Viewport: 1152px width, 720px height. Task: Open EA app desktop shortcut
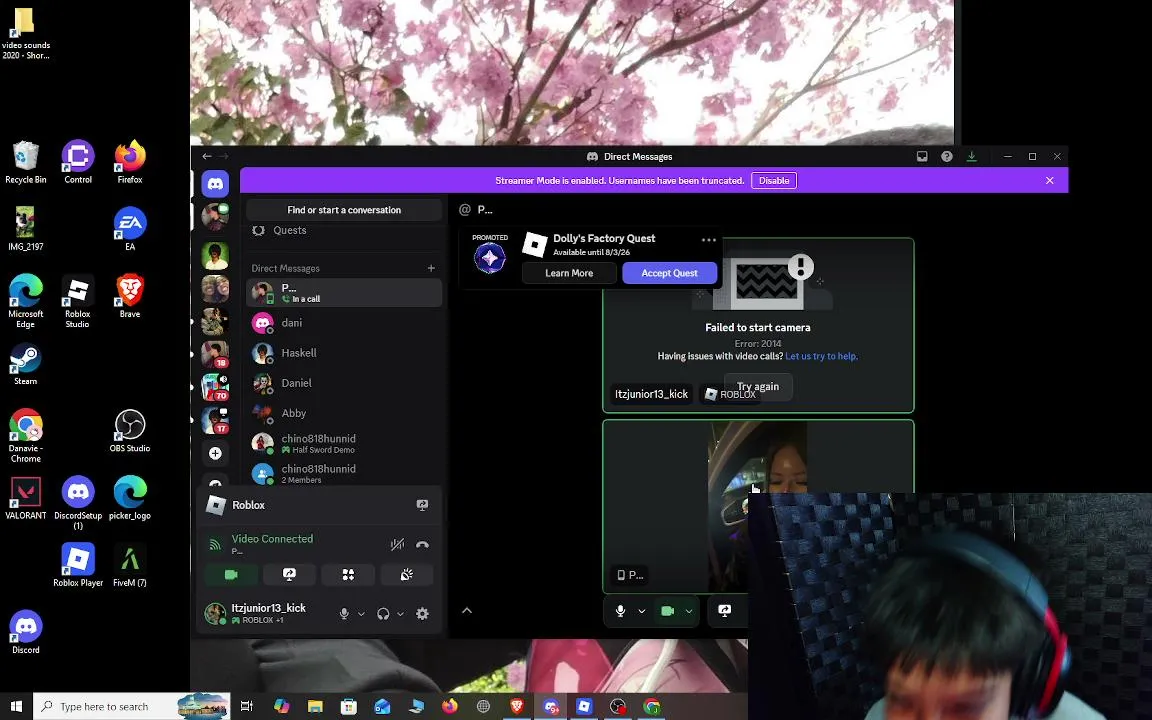tap(130, 229)
